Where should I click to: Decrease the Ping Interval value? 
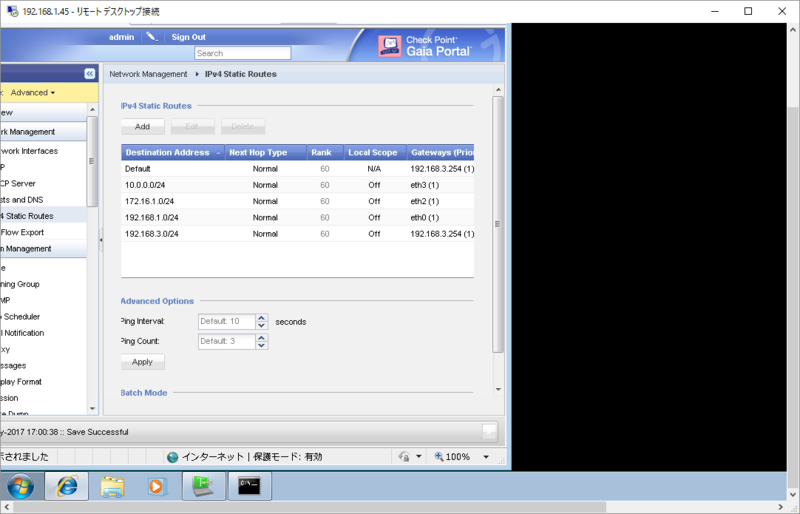pos(261,325)
